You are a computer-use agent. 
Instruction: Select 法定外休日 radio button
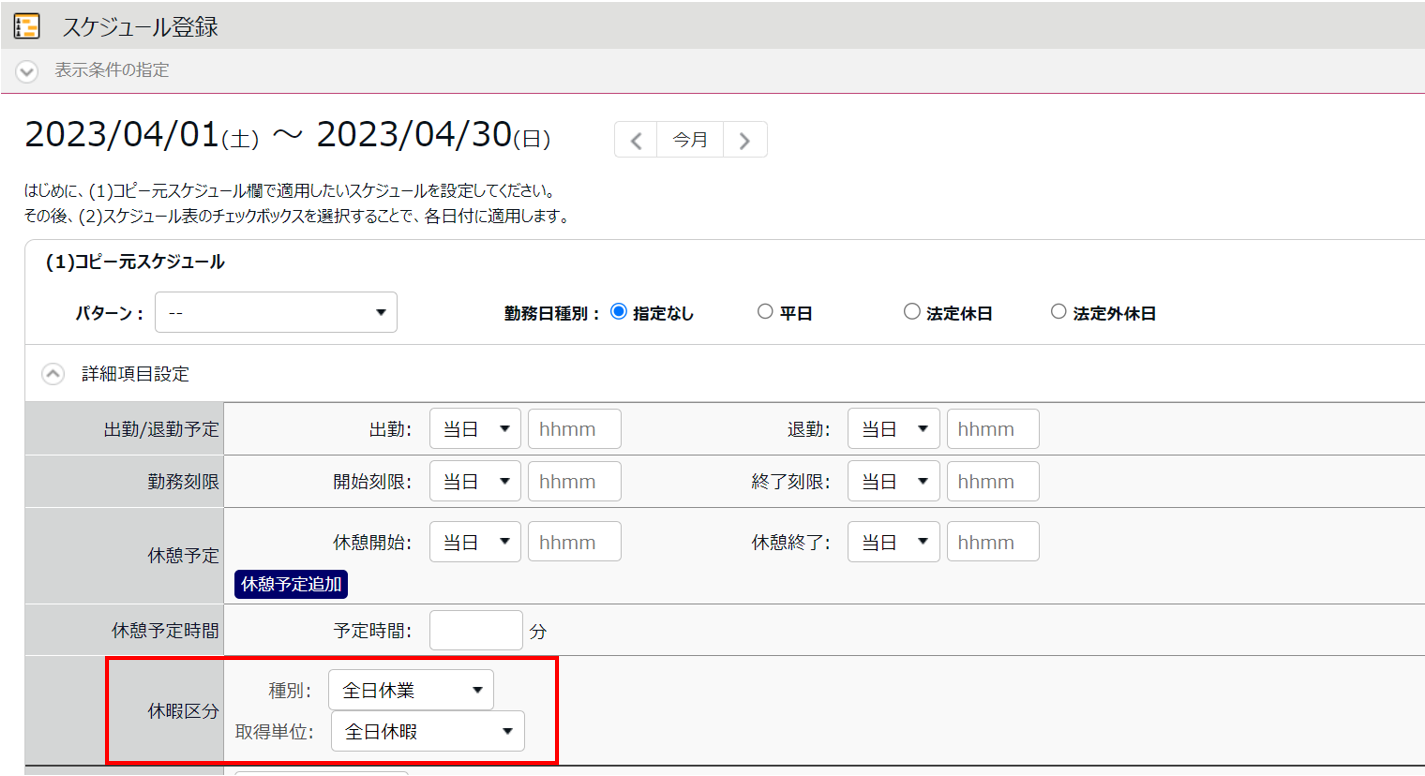coord(1058,312)
